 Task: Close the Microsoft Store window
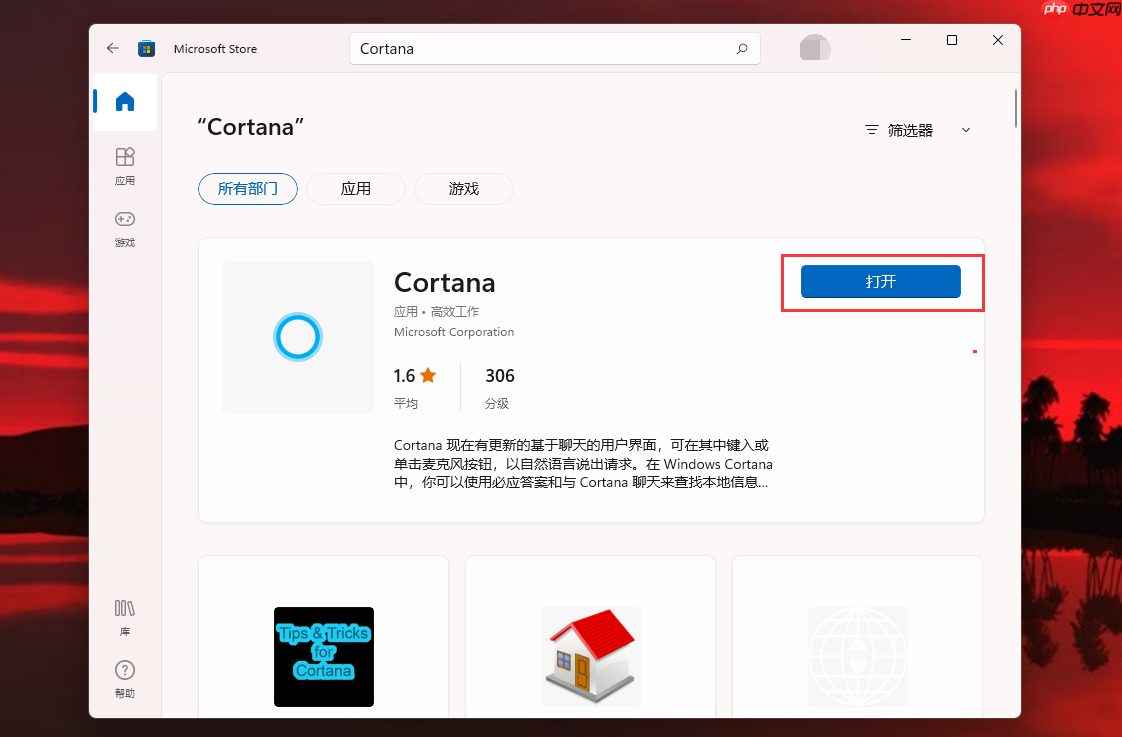point(997,40)
